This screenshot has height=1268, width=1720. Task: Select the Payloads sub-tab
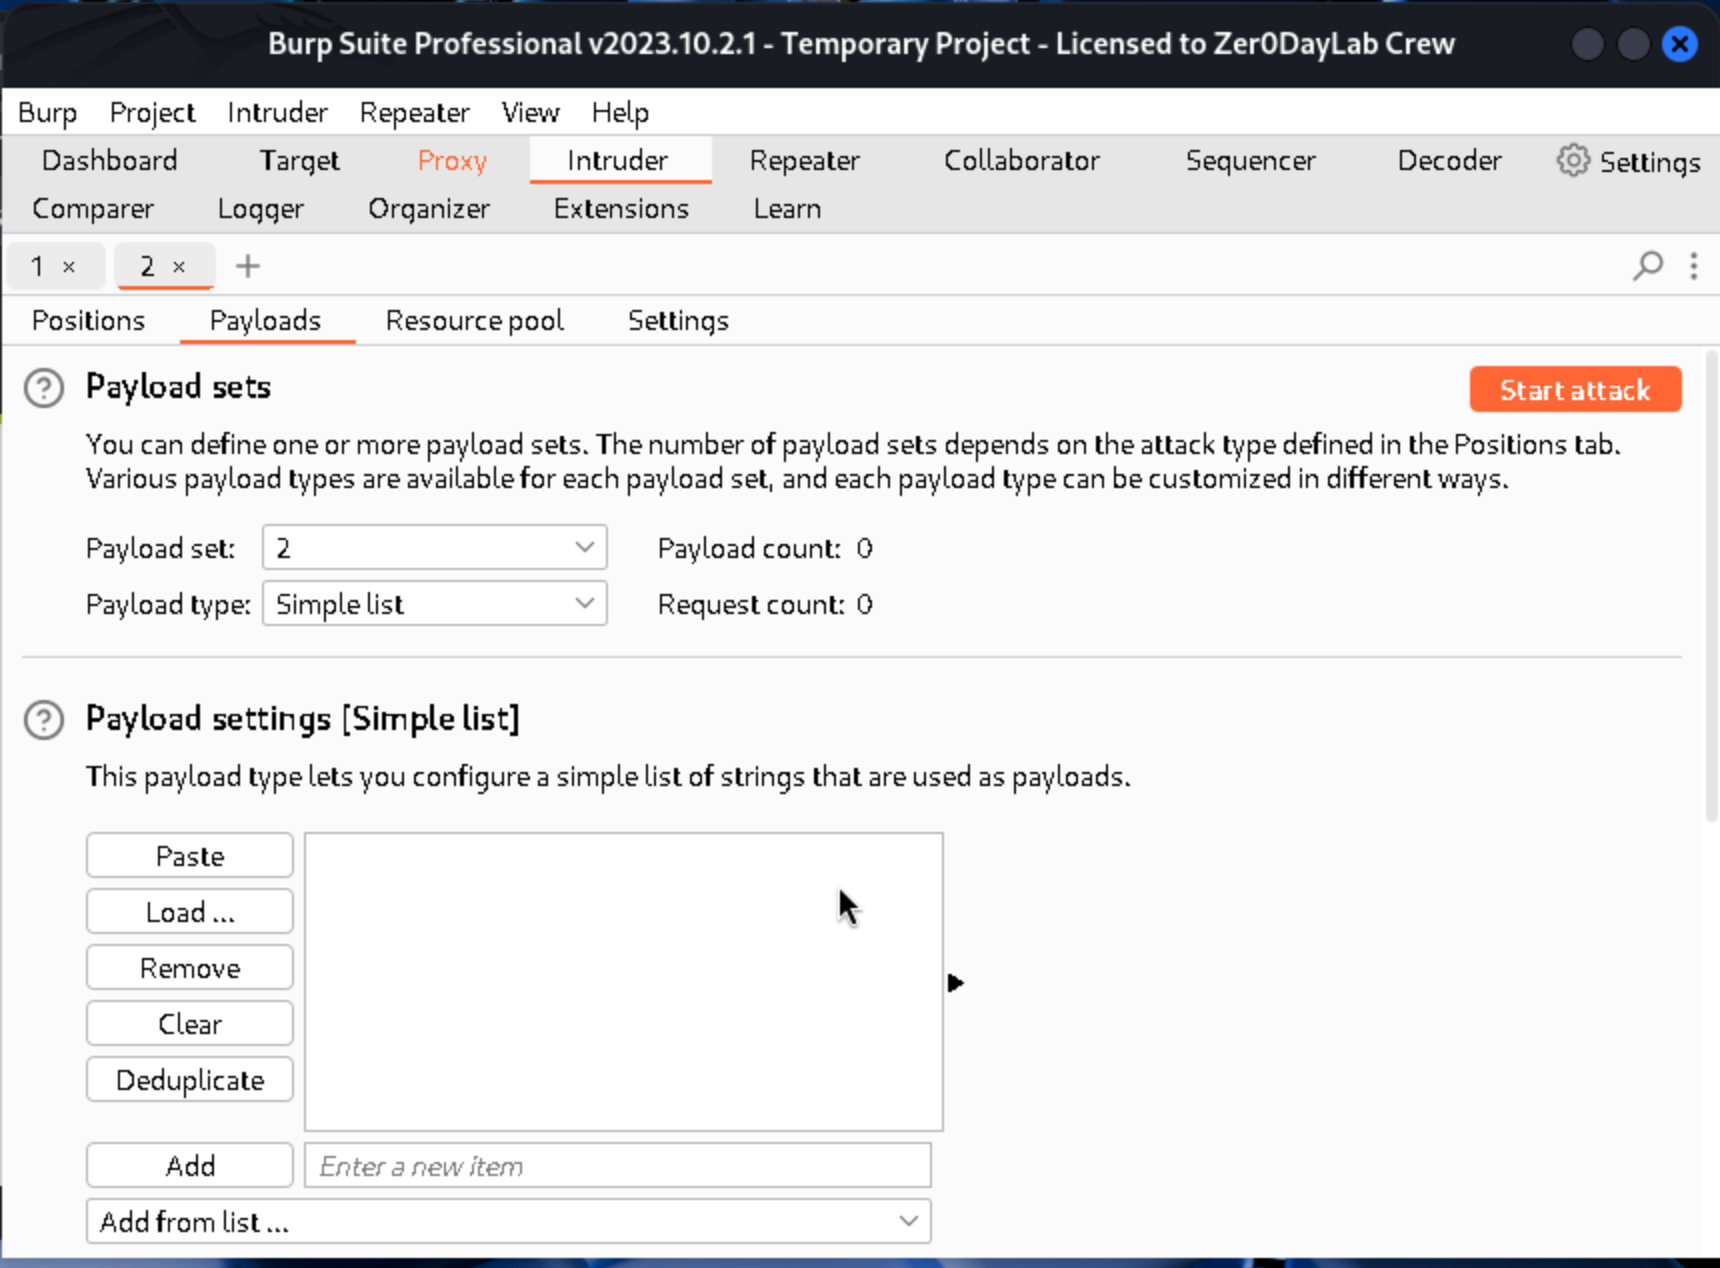pos(266,320)
